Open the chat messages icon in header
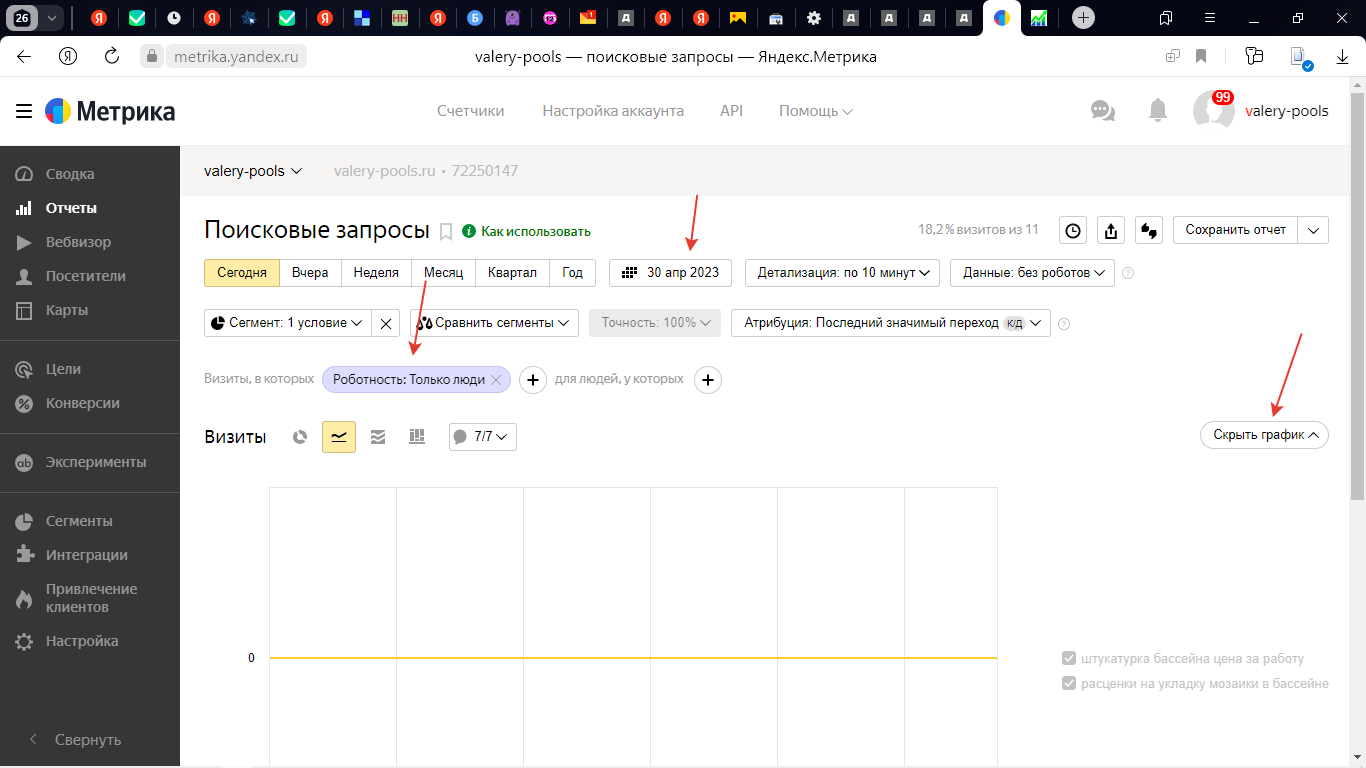This screenshot has width=1366, height=768. pos(1103,111)
